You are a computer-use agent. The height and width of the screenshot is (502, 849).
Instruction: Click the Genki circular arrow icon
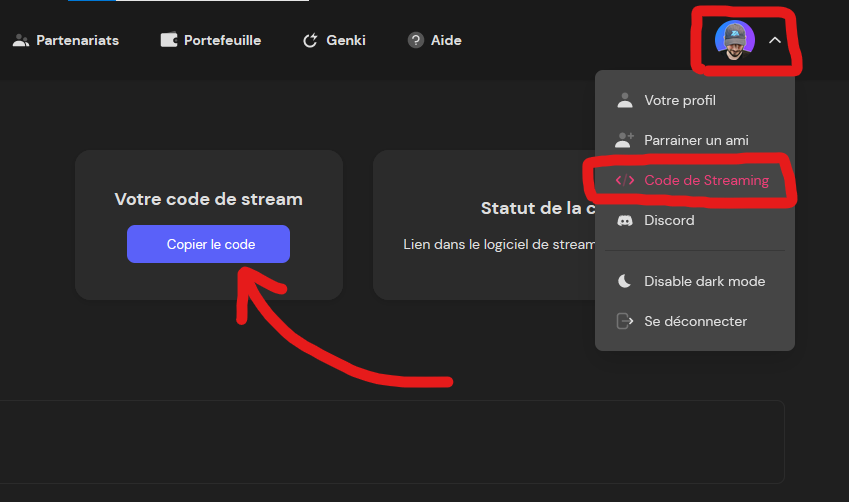[310, 41]
